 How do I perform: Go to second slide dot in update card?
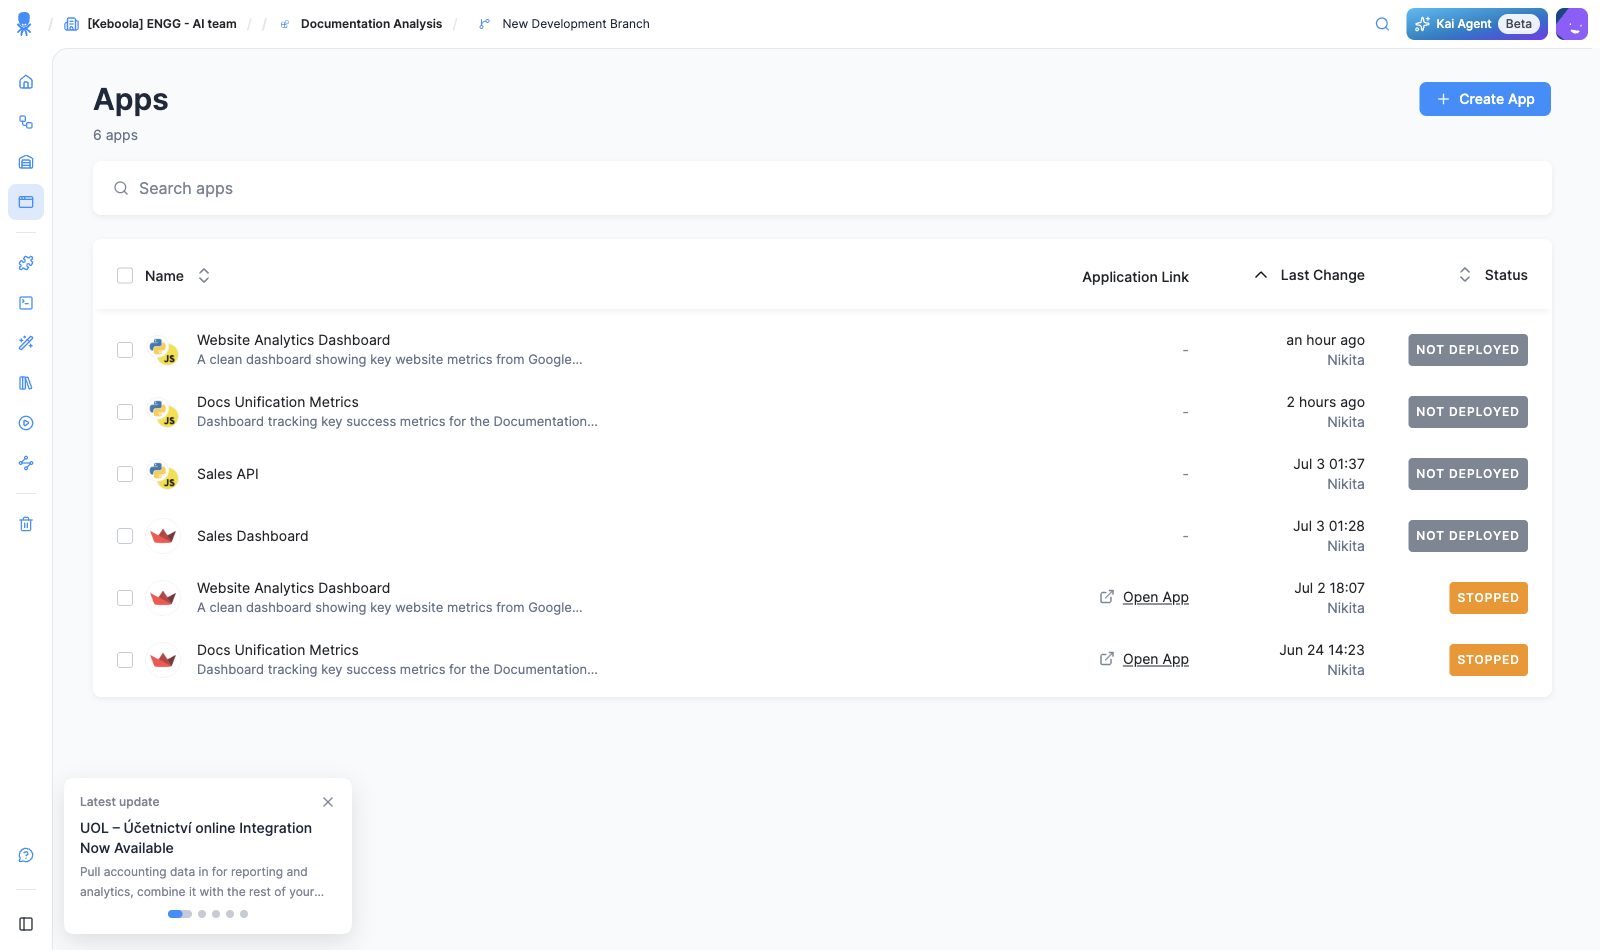[202, 914]
